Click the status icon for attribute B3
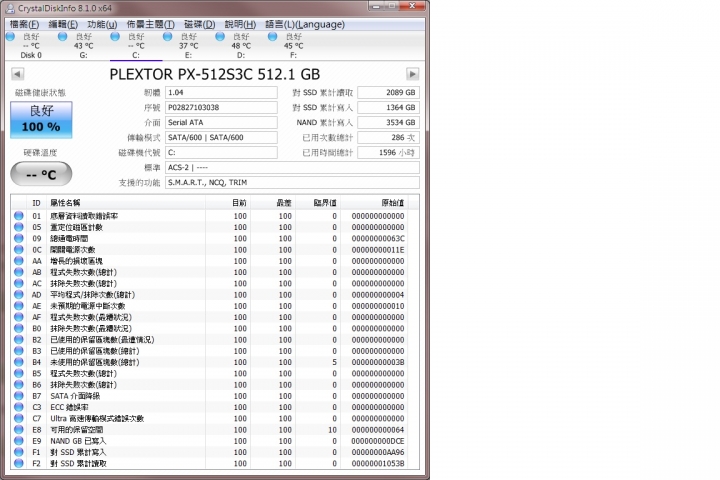This screenshot has width=720, height=480. tap(19, 350)
